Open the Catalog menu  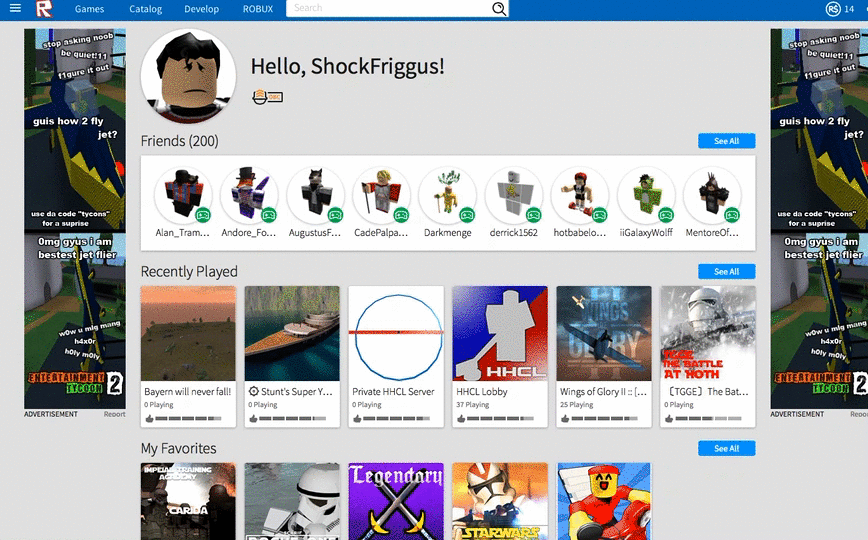point(146,9)
